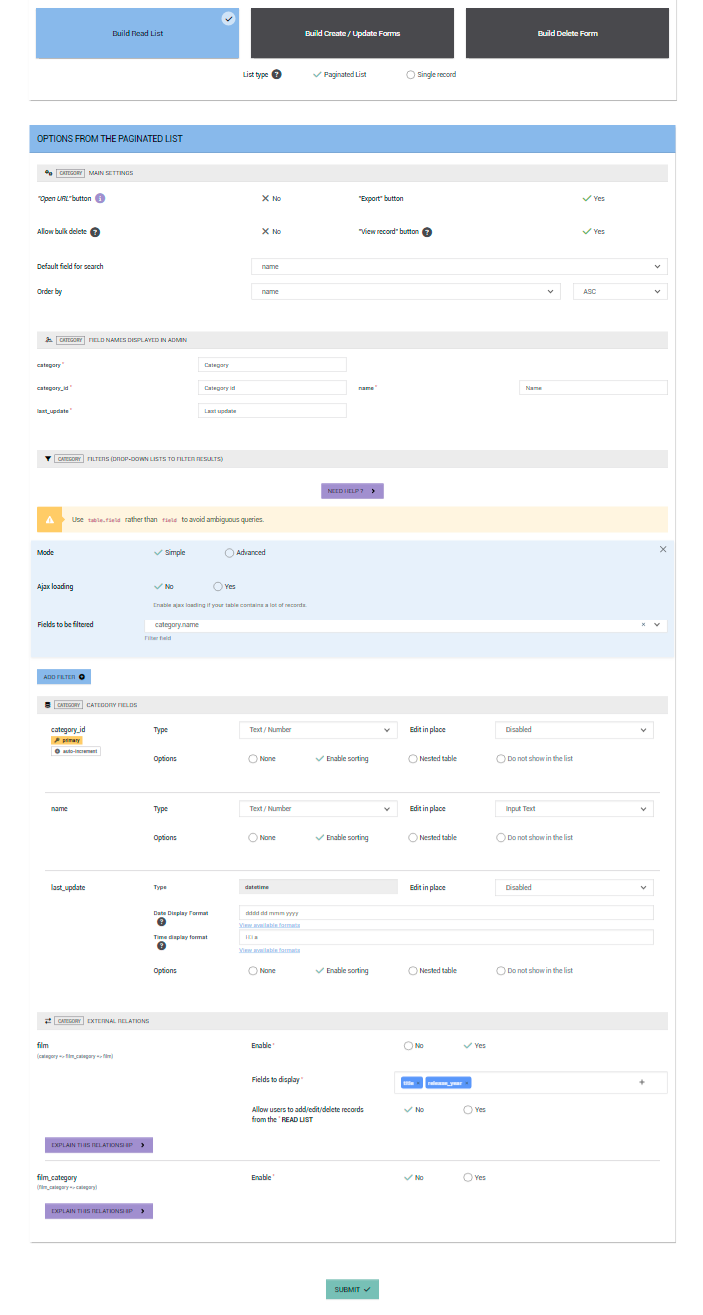Click the List type help icon
This screenshot has width=703, height=1315.
pyautogui.click(x=277, y=74)
